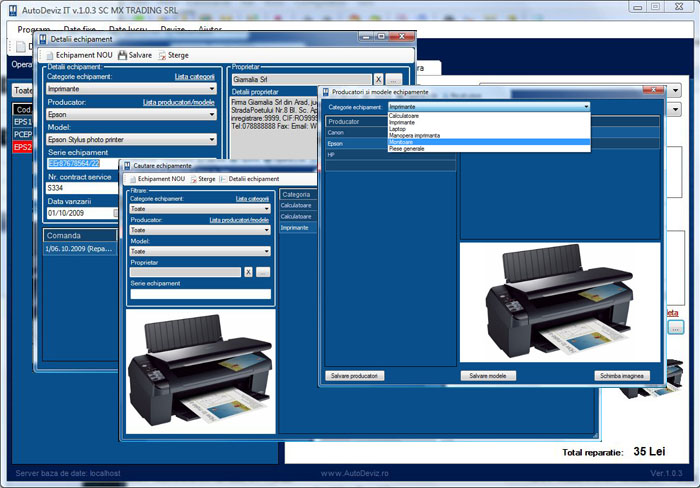This screenshot has height=488, width=700.
Task: Click Categoria column header in Cautare echipamente
Action: point(298,194)
